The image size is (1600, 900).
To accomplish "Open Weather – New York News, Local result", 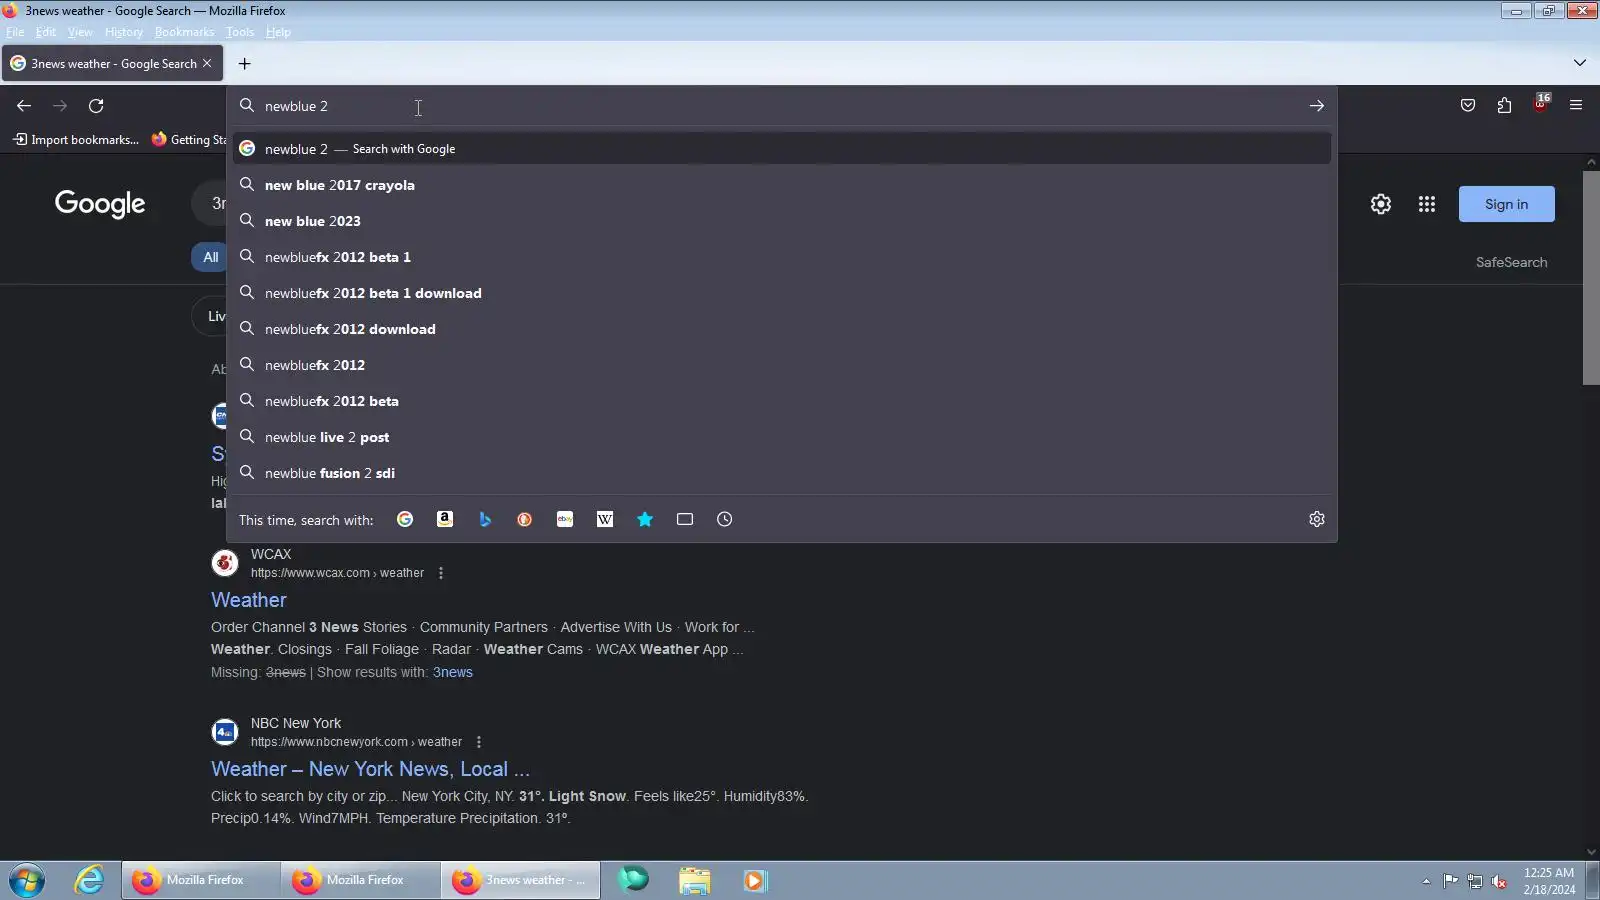I will click(370, 769).
